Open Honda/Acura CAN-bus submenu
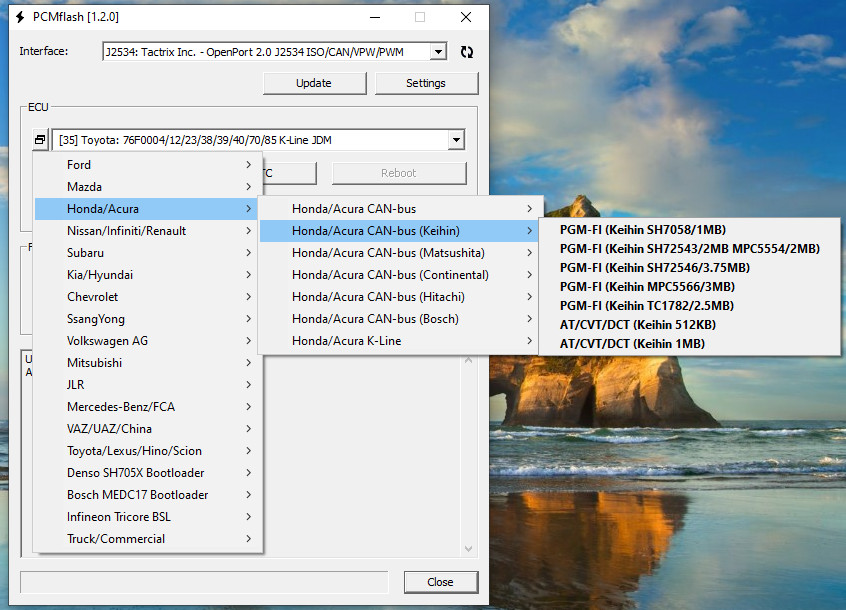 coord(400,209)
